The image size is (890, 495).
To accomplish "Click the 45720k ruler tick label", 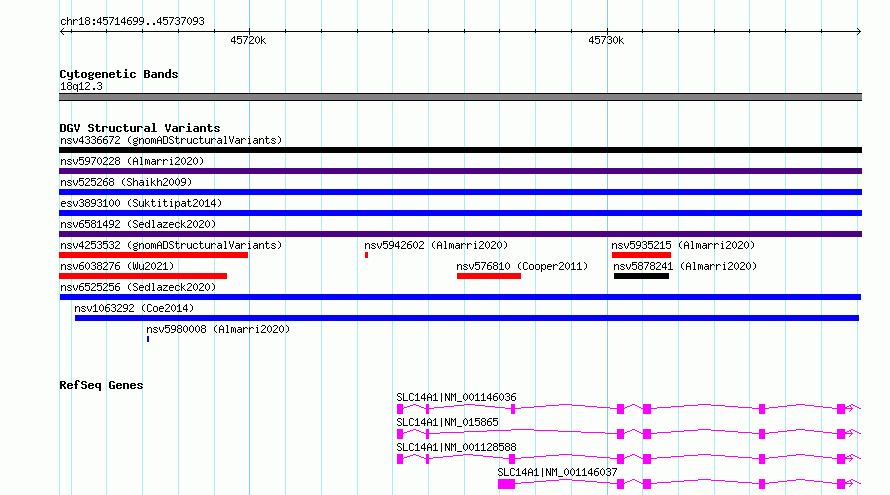I will point(248,40).
